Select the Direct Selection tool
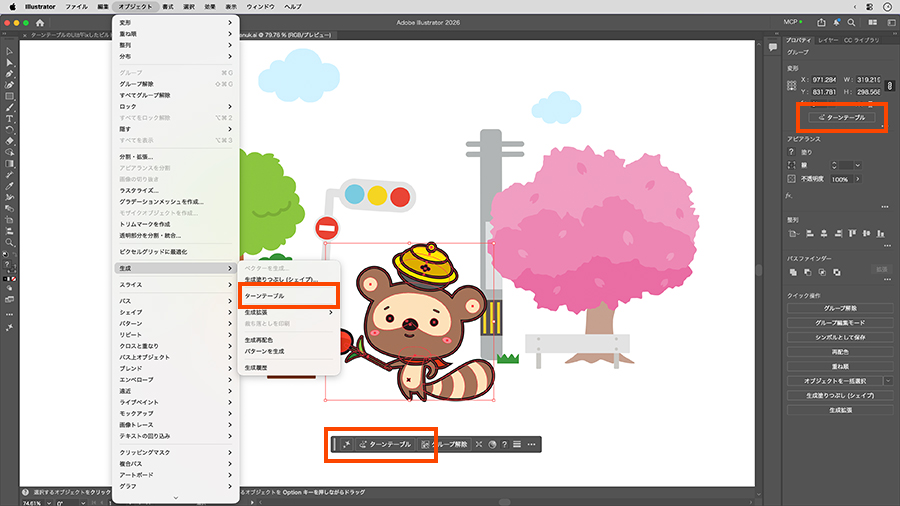900x506 pixels. pyautogui.click(x=9, y=63)
